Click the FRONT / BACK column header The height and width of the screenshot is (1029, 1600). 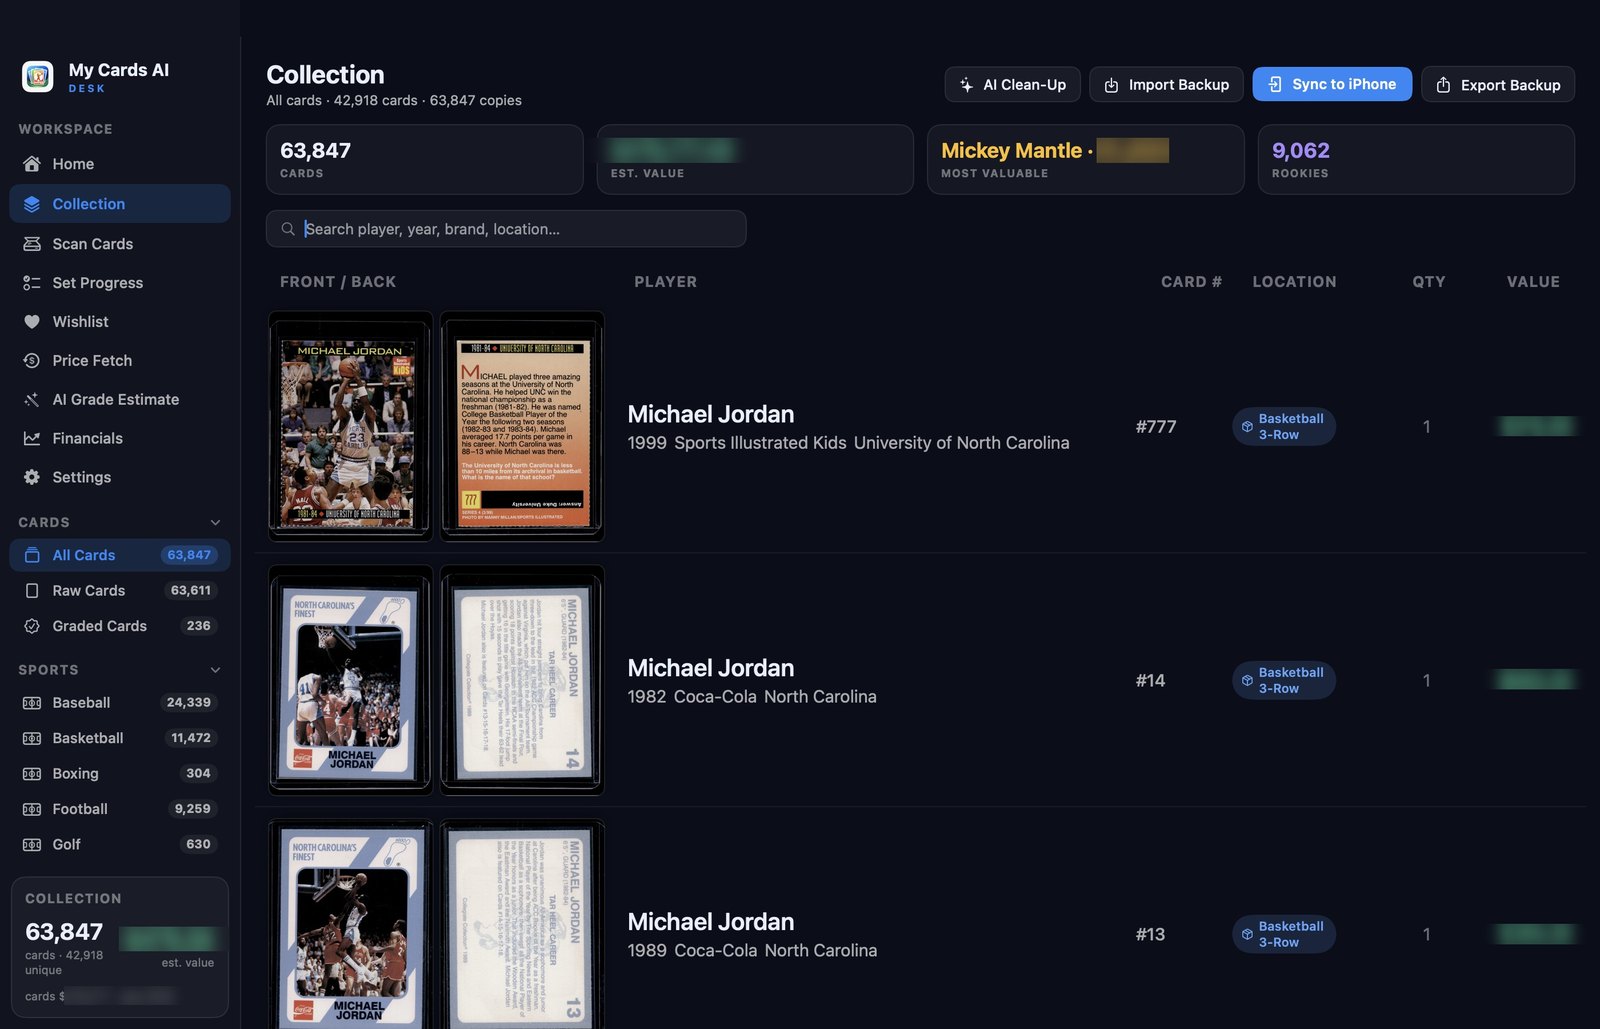tap(338, 282)
